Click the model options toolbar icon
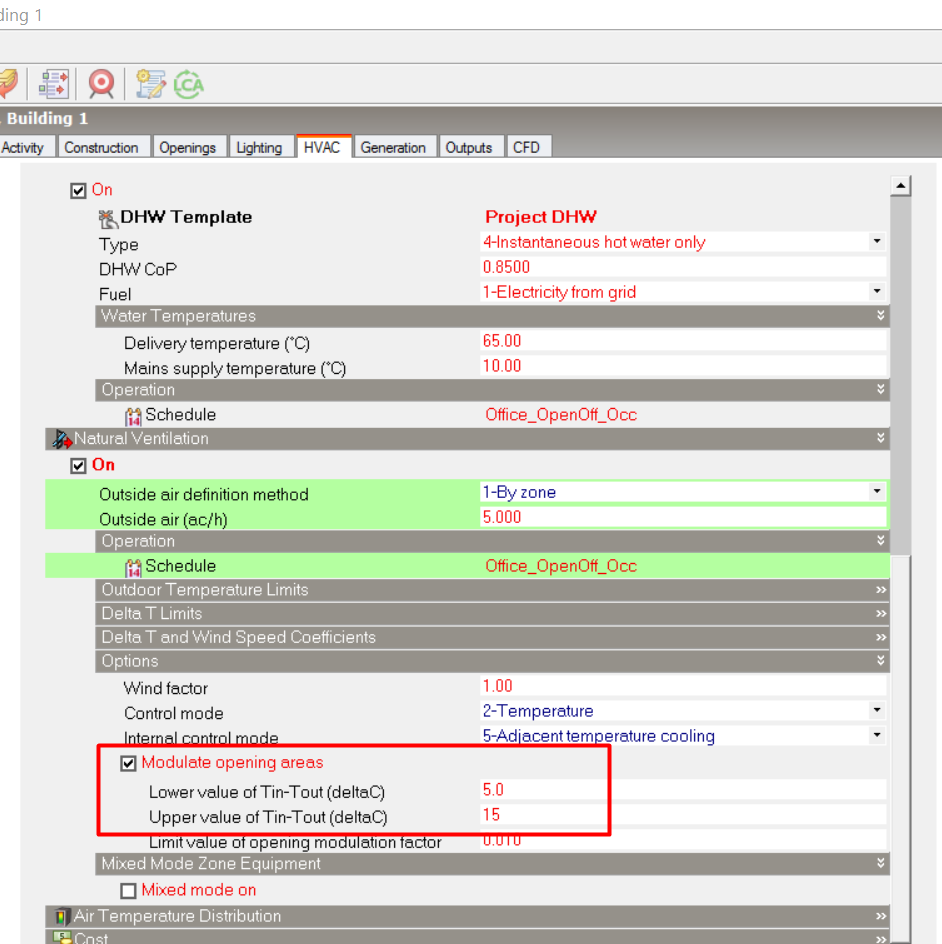 [54, 84]
